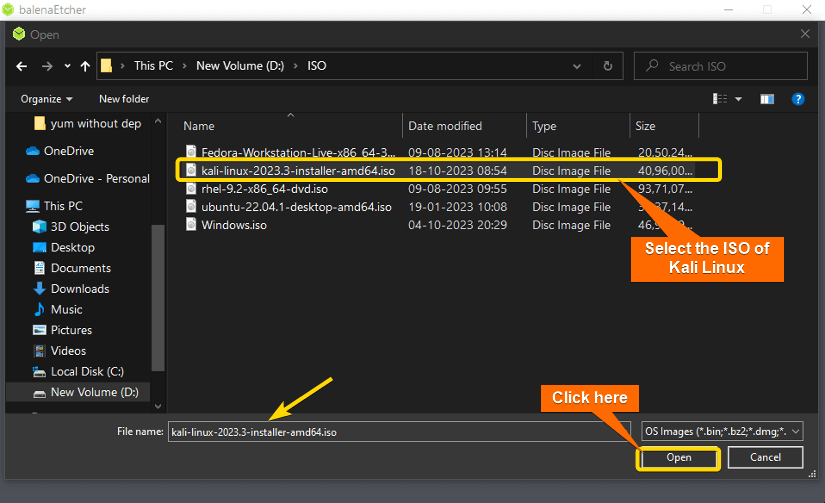Image resolution: width=825 pixels, height=503 pixels.
Task: Click Date modified 19-01-2023 10:08 cell
Action: pos(458,207)
